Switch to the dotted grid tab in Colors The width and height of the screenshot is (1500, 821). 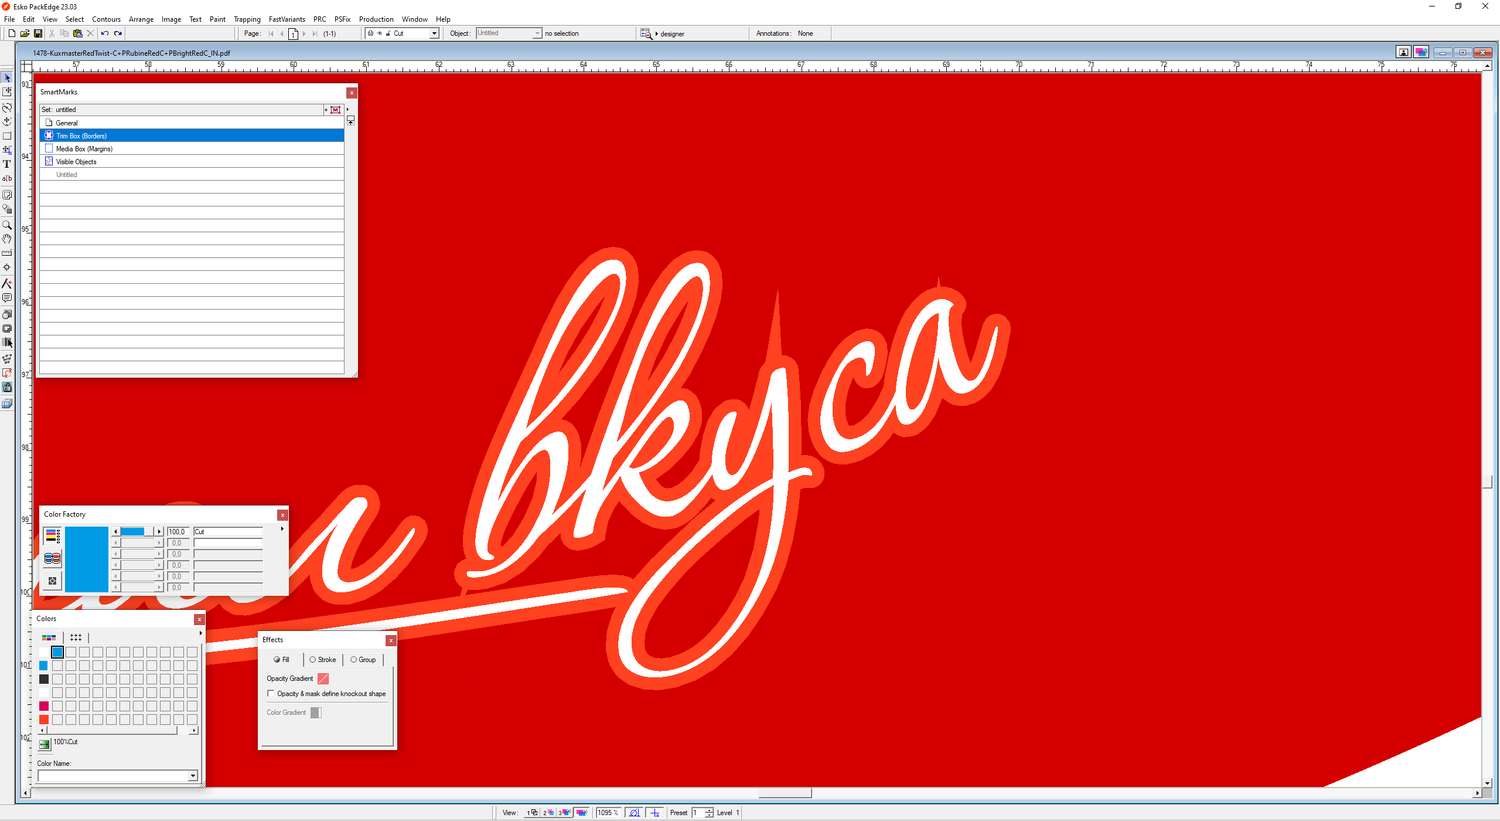[x=76, y=637]
